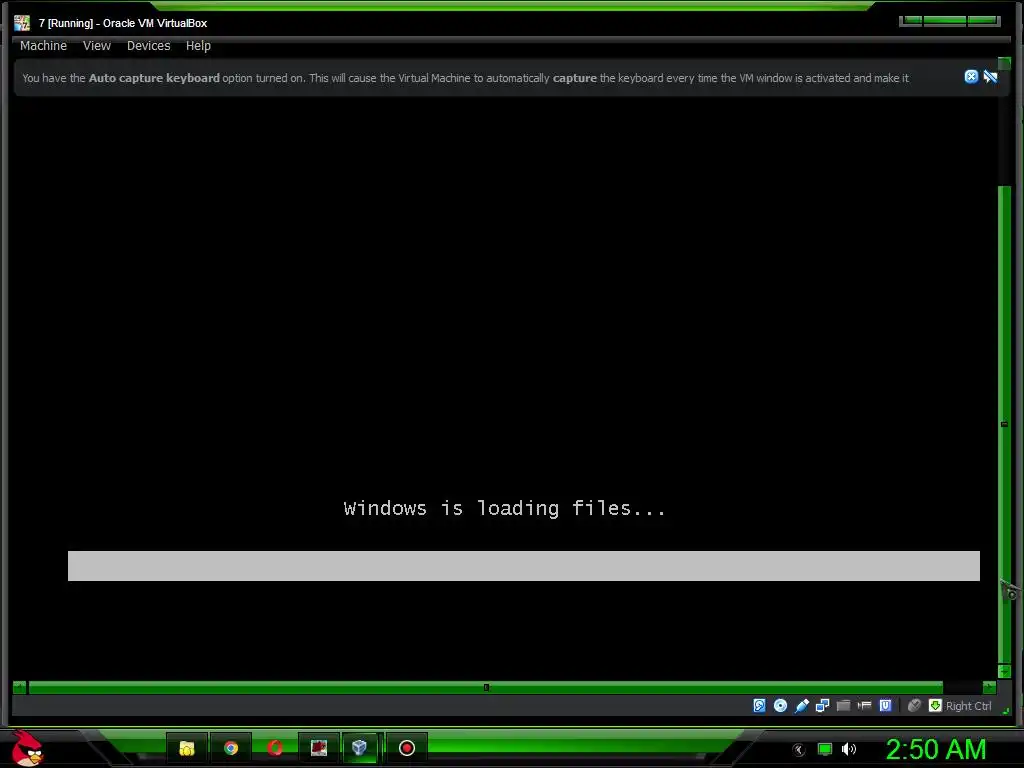Viewport: 1024px width, 768px height.
Task: Click the shared folders indicator icon
Action: click(x=843, y=705)
